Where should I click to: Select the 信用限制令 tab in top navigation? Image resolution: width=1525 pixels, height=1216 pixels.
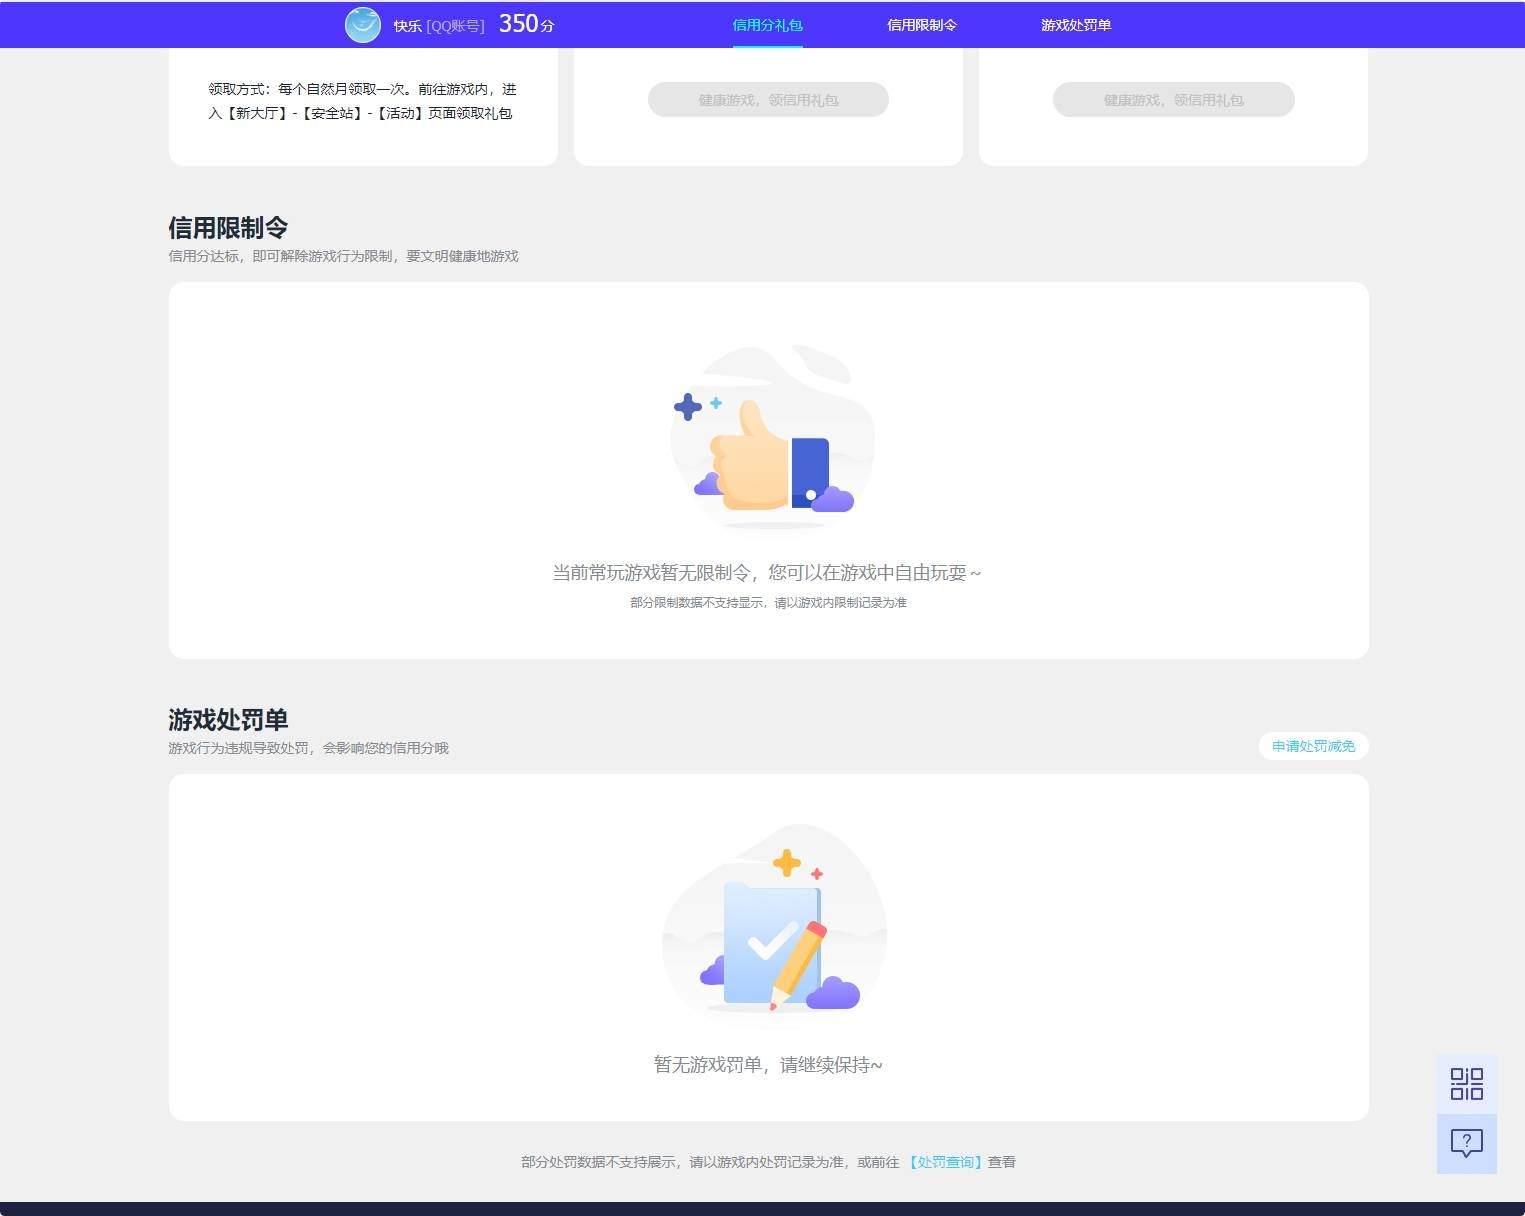coord(921,25)
